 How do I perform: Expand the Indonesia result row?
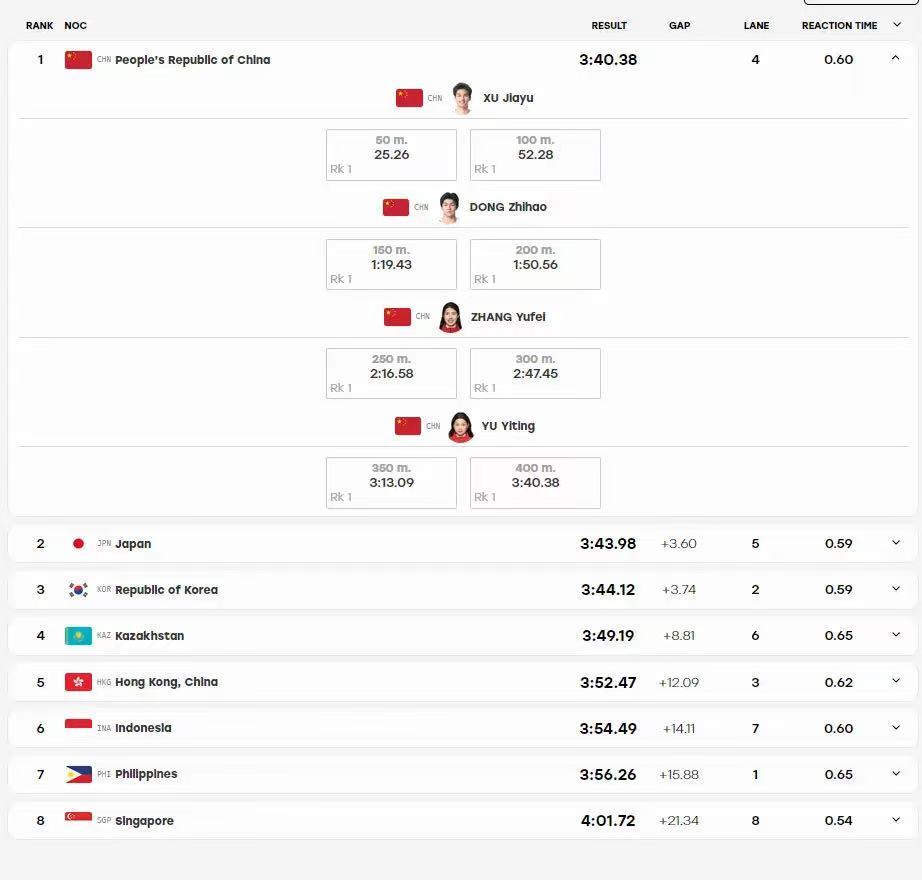tap(896, 727)
